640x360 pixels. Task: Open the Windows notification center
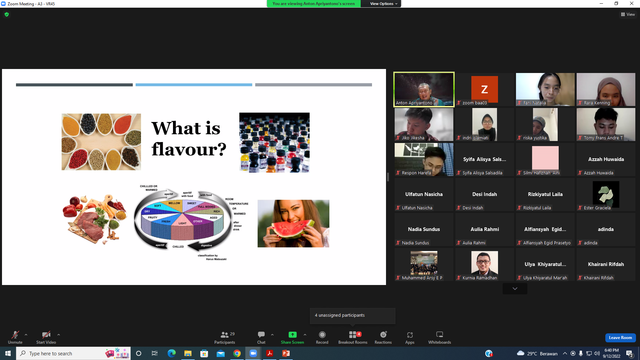click(x=630, y=353)
